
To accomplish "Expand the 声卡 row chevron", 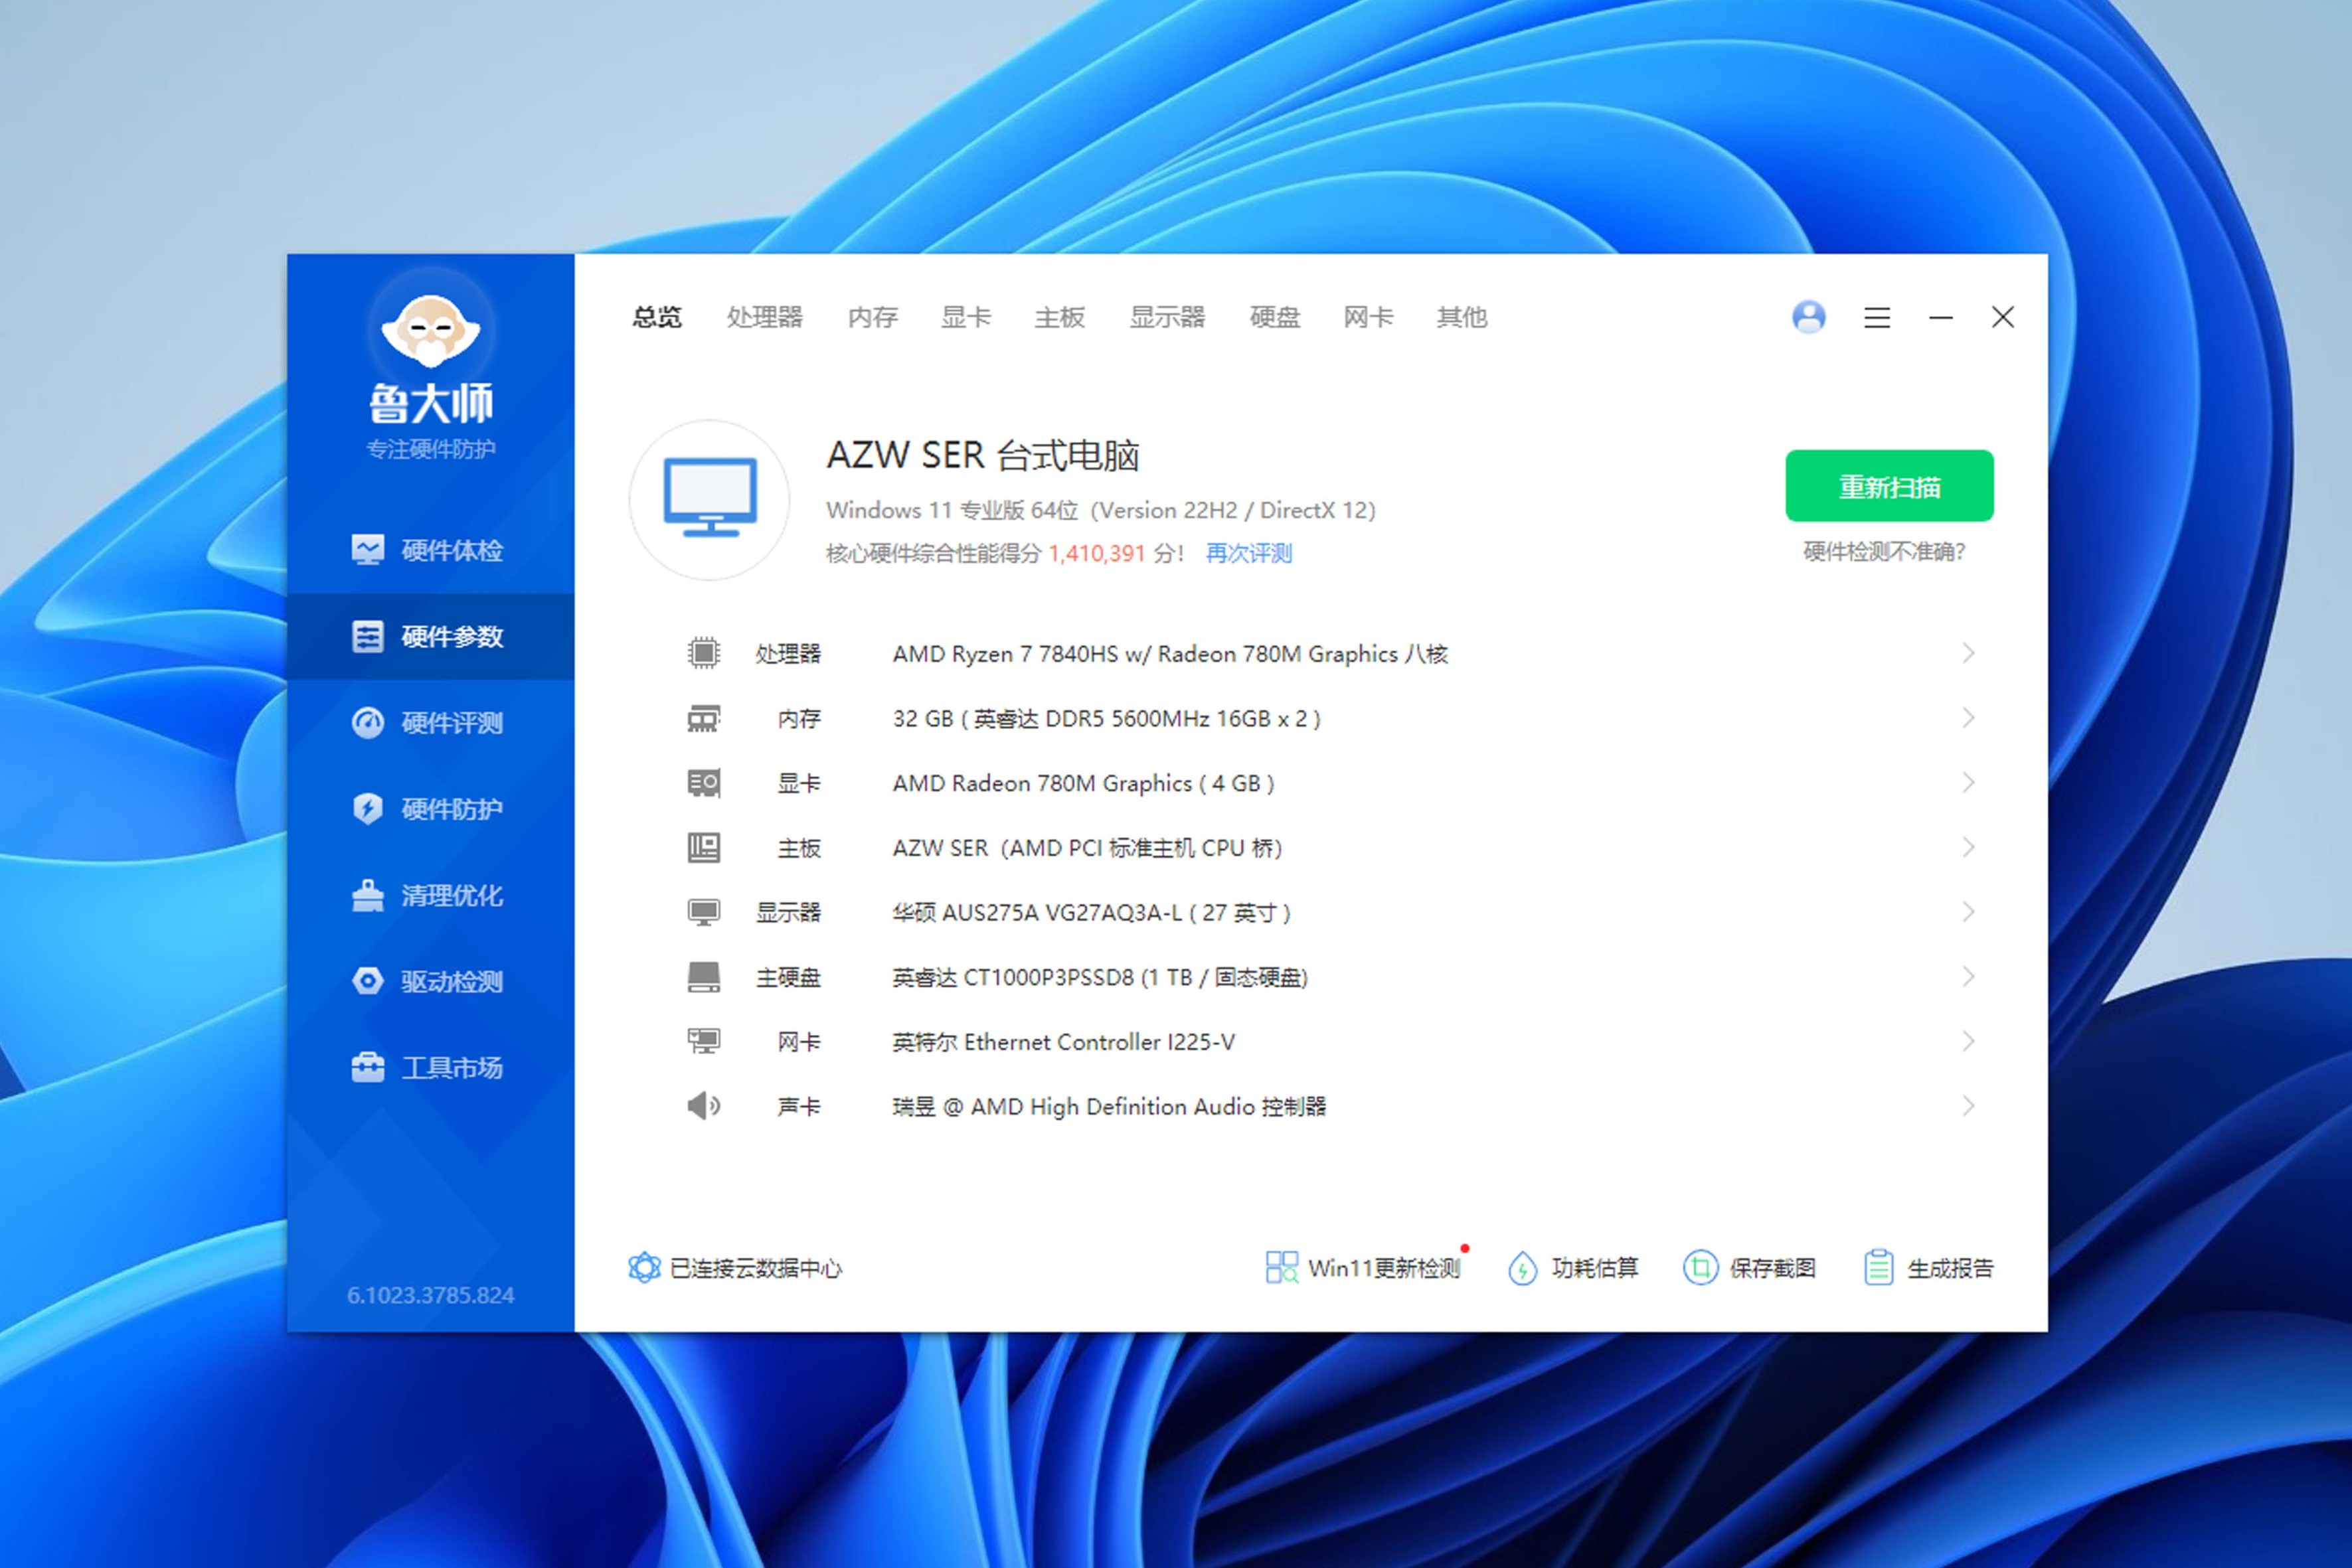I will pyautogui.click(x=1968, y=1106).
